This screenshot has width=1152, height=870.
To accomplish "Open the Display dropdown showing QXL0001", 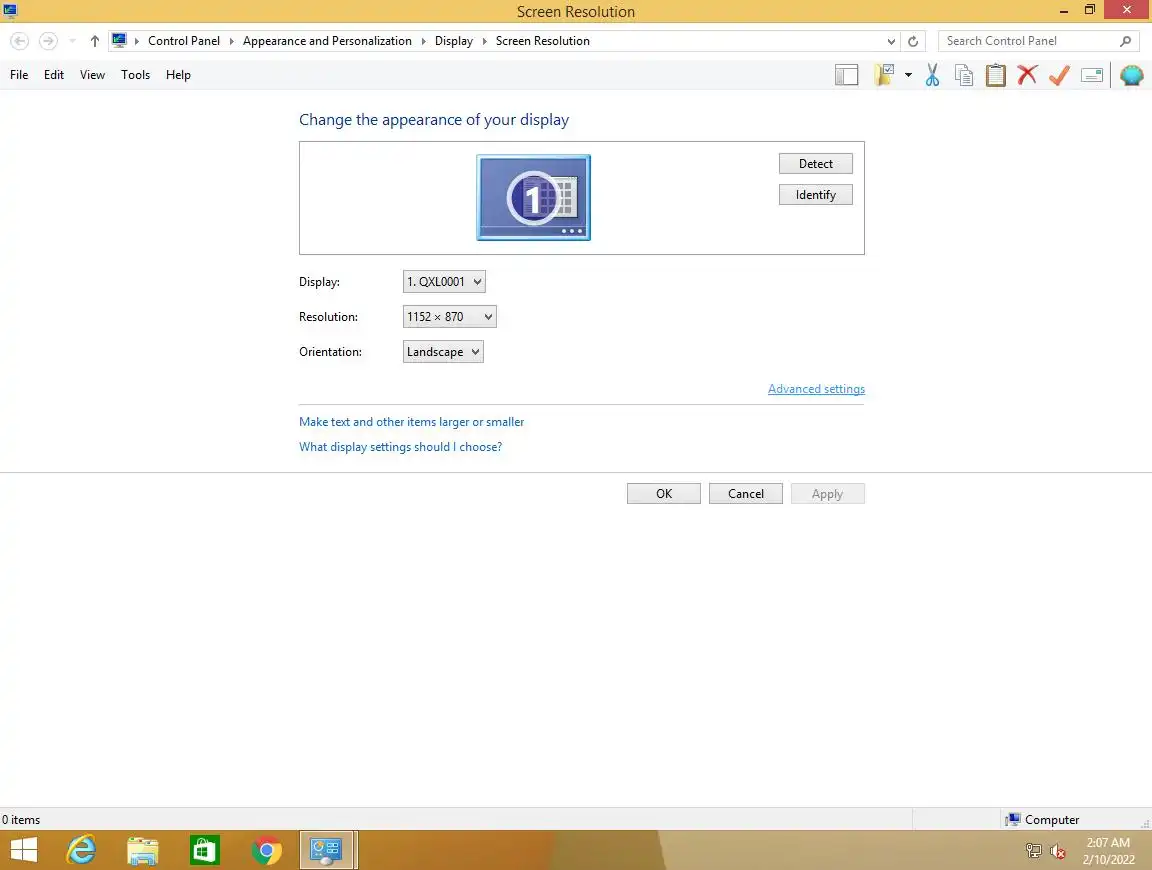I will tap(444, 281).
